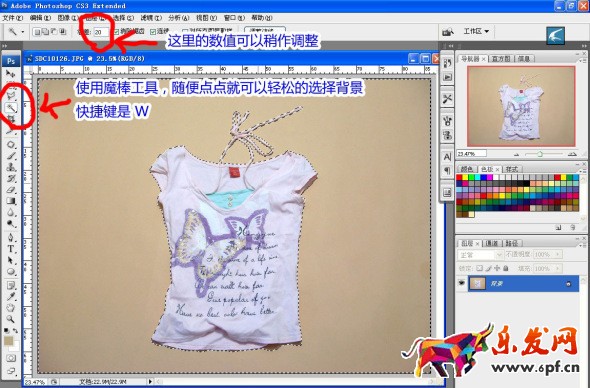This screenshot has width=590, height=388.
Task: Open the layer fill slider arrow
Action: click(x=558, y=268)
